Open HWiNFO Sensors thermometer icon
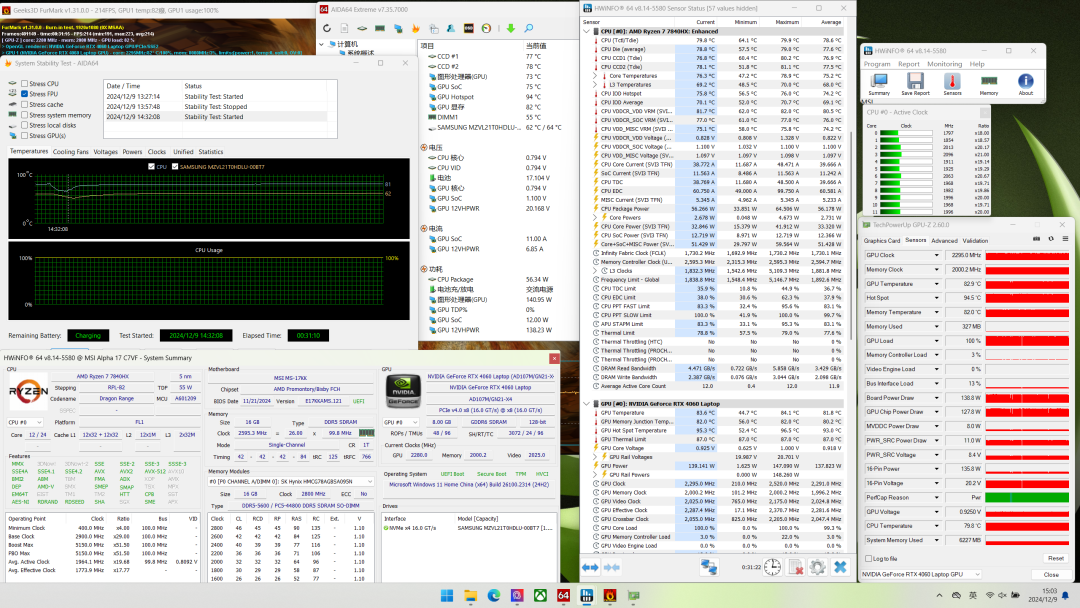The width and height of the screenshot is (1080, 608). 952,84
